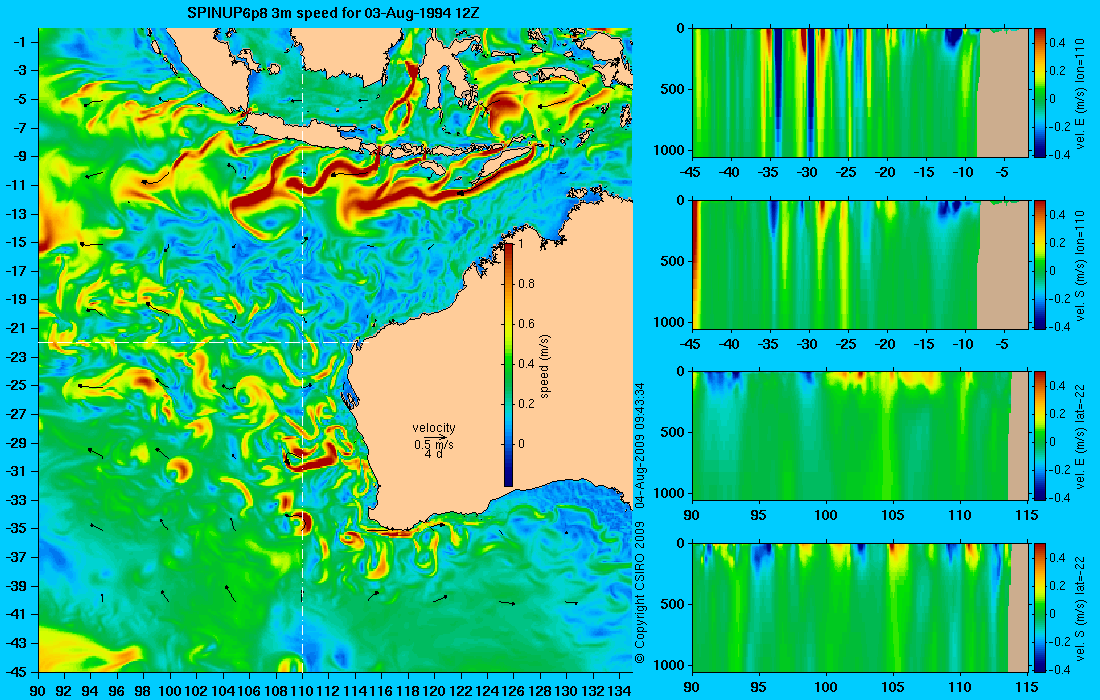Image resolution: width=1100 pixels, height=700 pixels.
Task: Click the vertical dashed line at longitude 110
Action: point(302,352)
